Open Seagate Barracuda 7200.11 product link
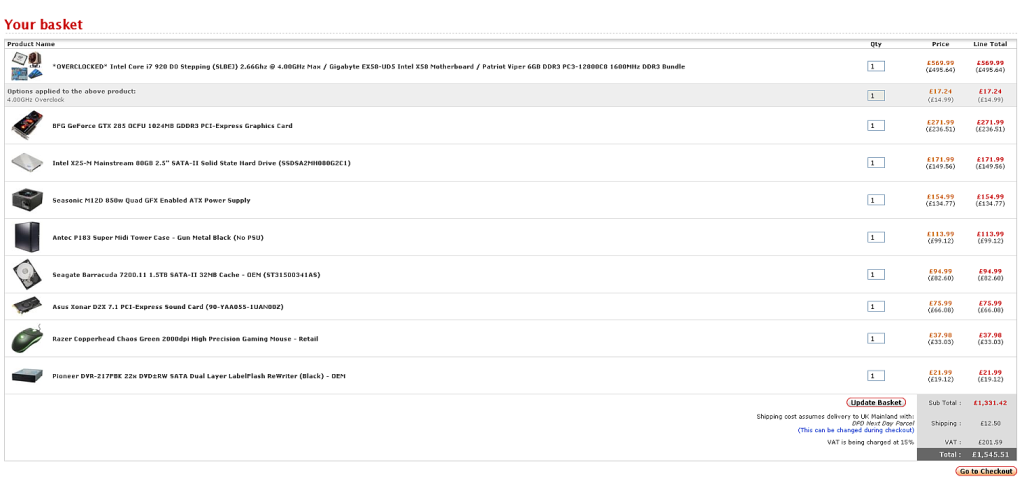1022x481 pixels. tap(186, 274)
